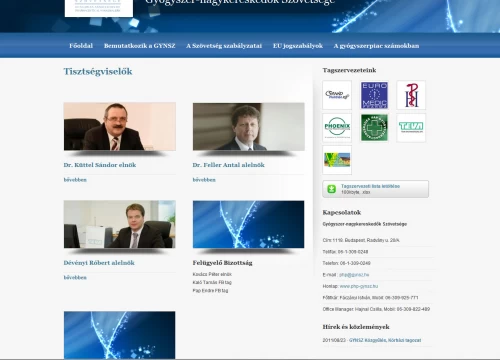Open the Teva member logo
The image size is (500, 360).
(x=411, y=128)
